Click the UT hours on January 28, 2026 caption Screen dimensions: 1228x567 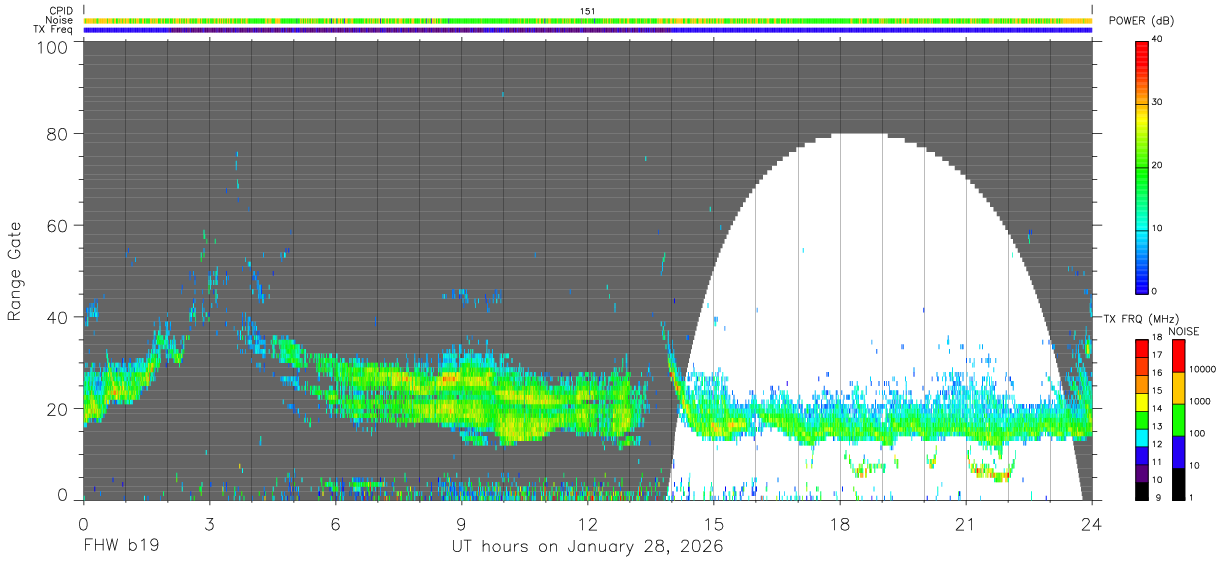pyautogui.click(x=588, y=547)
